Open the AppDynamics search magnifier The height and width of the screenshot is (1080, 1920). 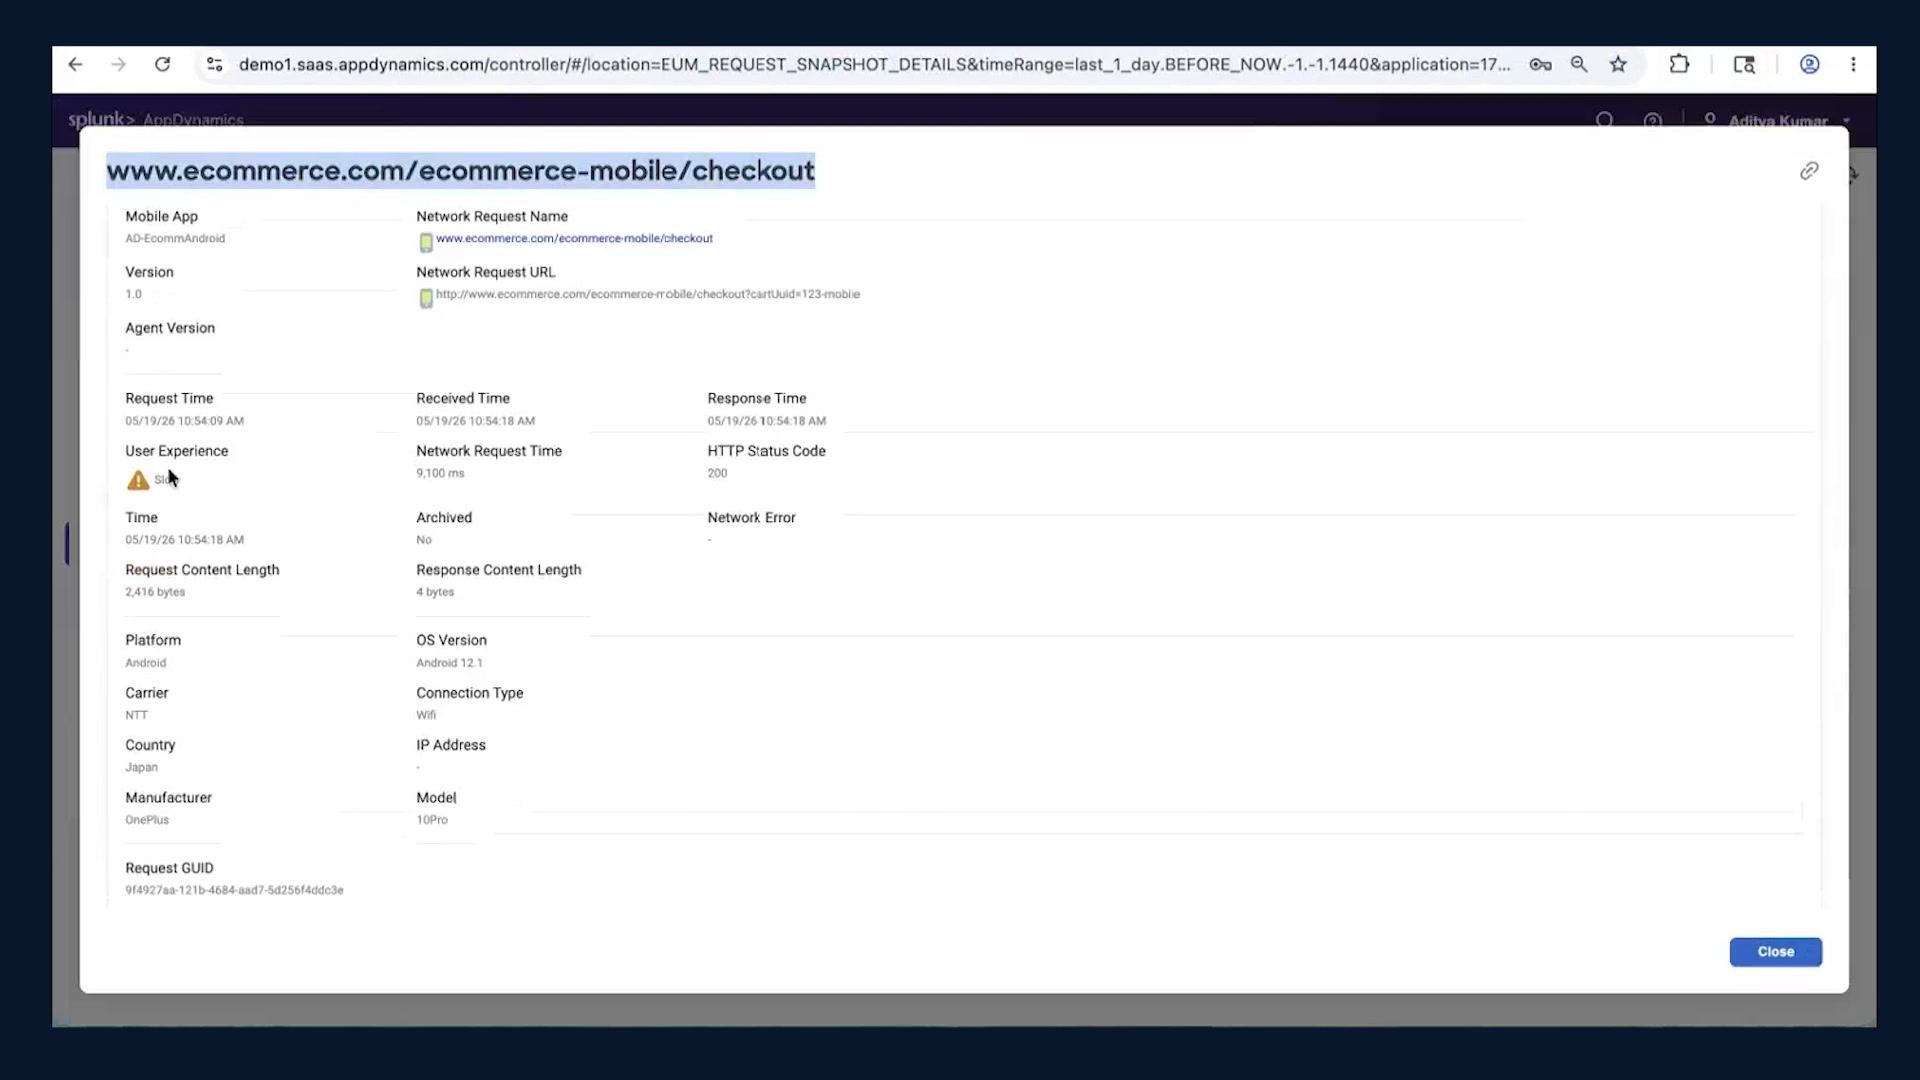[x=1604, y=121]
